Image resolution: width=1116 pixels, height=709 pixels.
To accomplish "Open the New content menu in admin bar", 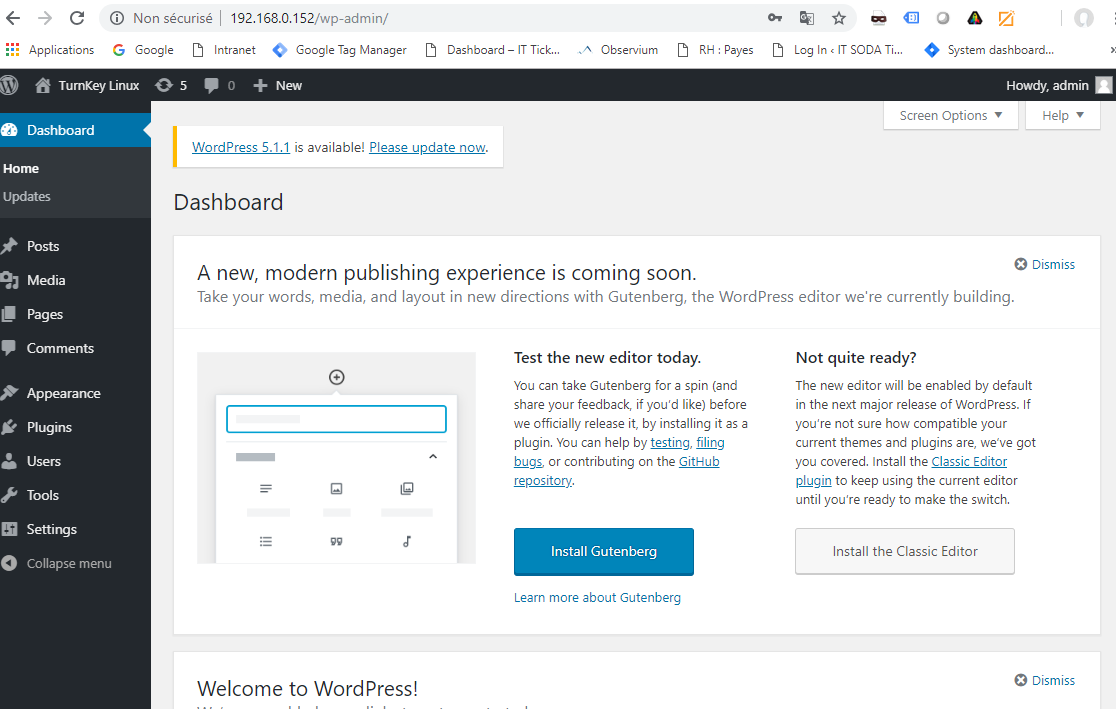I will click(x=278, y=85).
